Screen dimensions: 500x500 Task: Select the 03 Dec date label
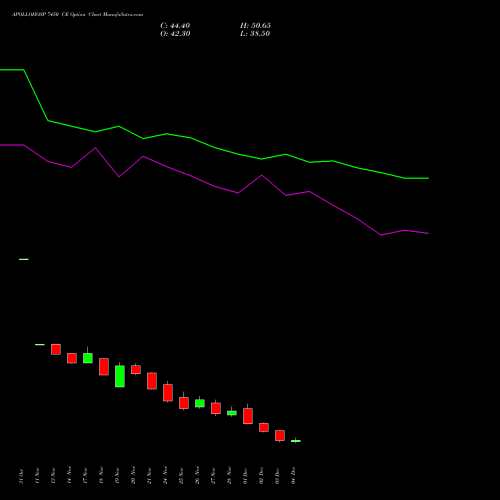click(277, 476)
